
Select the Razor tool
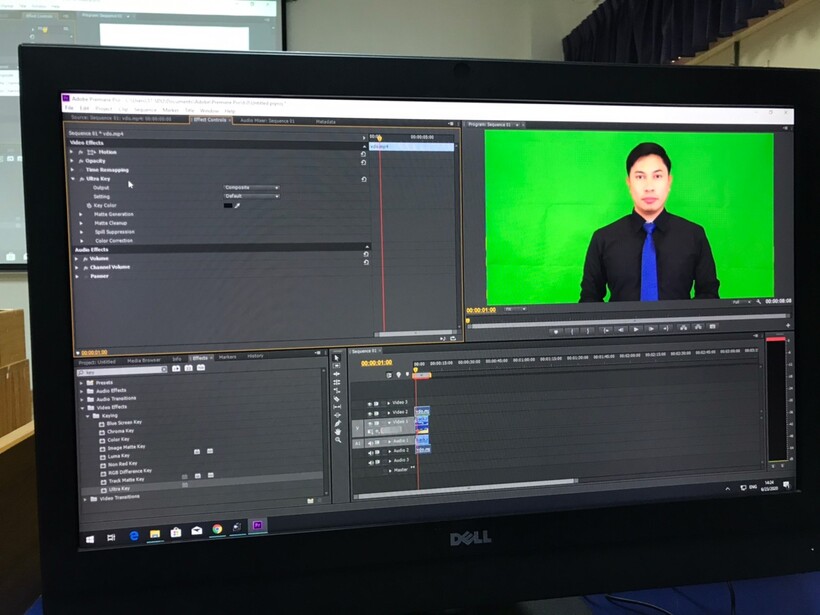coord(337,399)
